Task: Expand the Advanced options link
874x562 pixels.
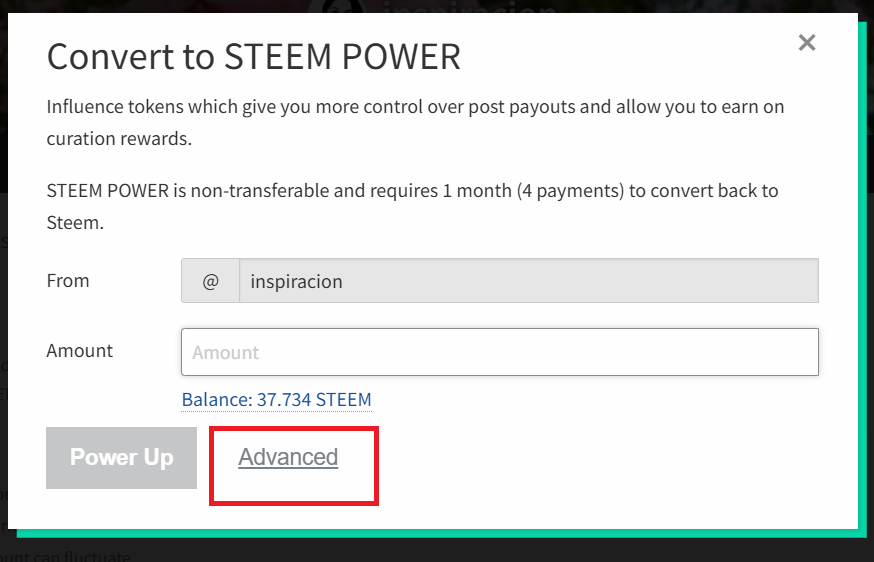Action: [x=288, y=457]
